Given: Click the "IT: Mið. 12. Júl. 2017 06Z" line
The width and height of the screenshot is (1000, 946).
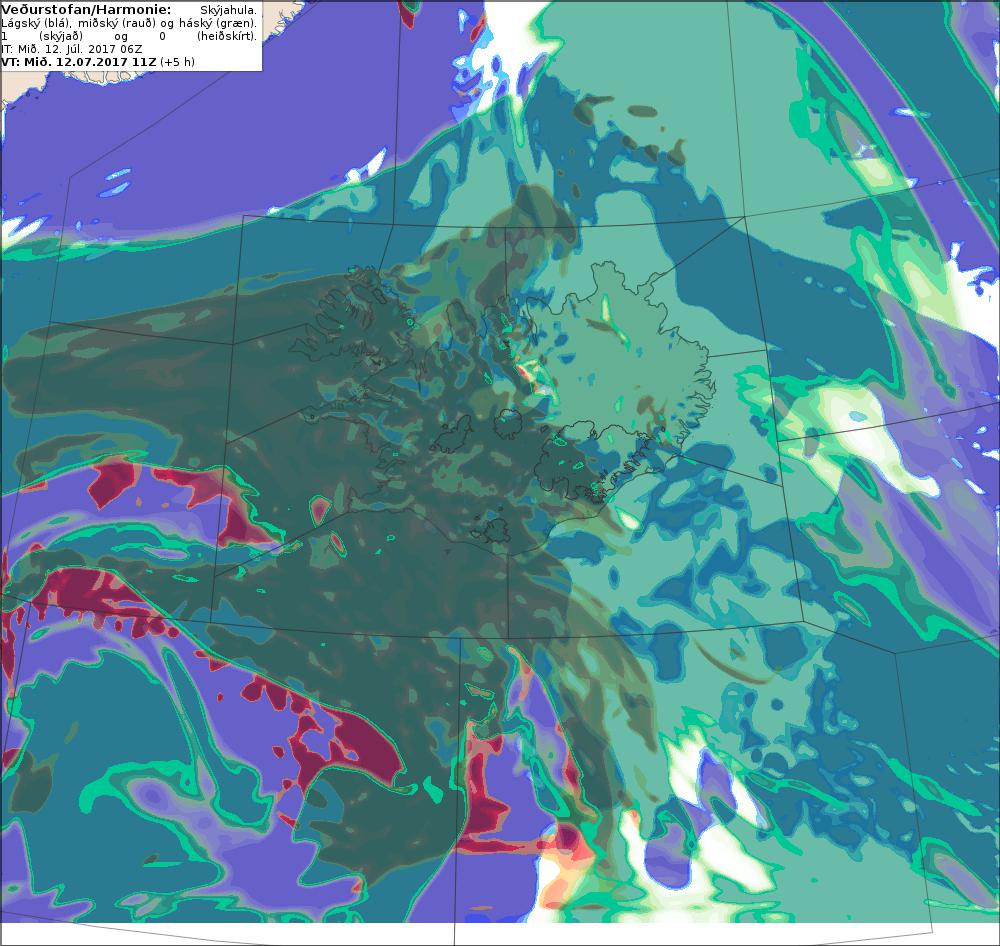Looking at the screenshot, I should (x=71, y=49).
